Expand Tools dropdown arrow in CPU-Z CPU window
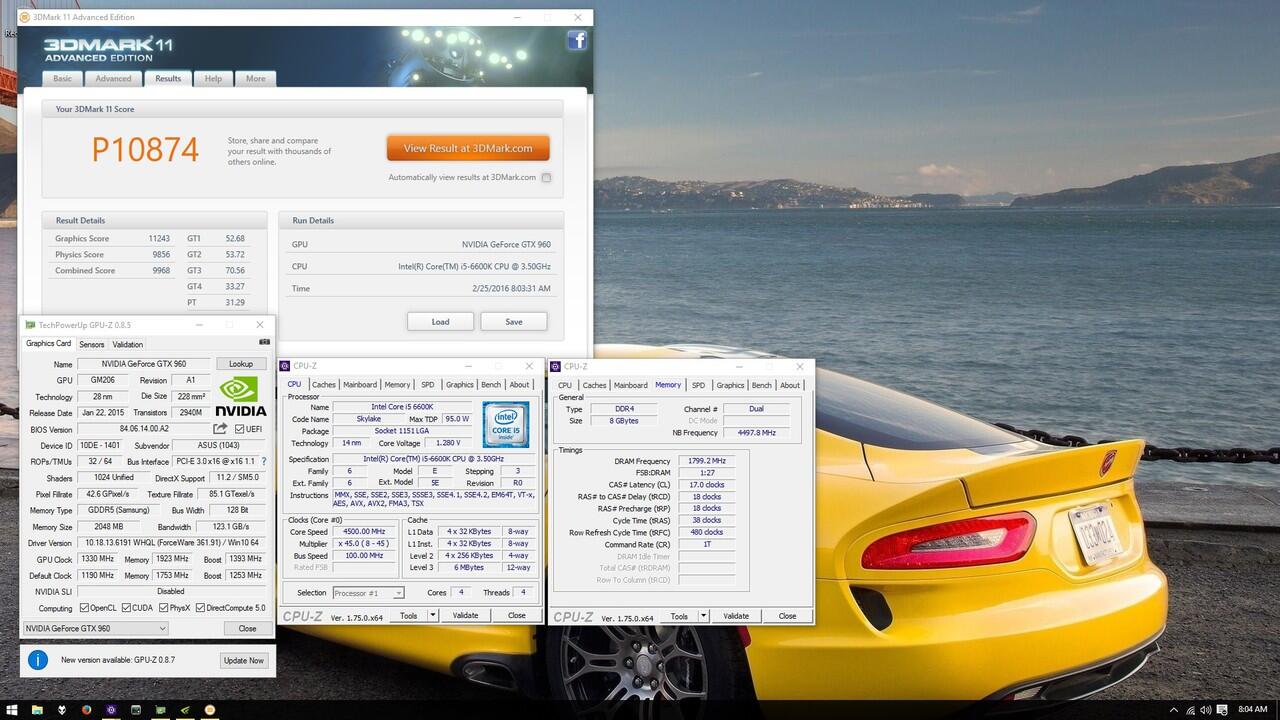The image size is (1280, 720). coord(434,615)
